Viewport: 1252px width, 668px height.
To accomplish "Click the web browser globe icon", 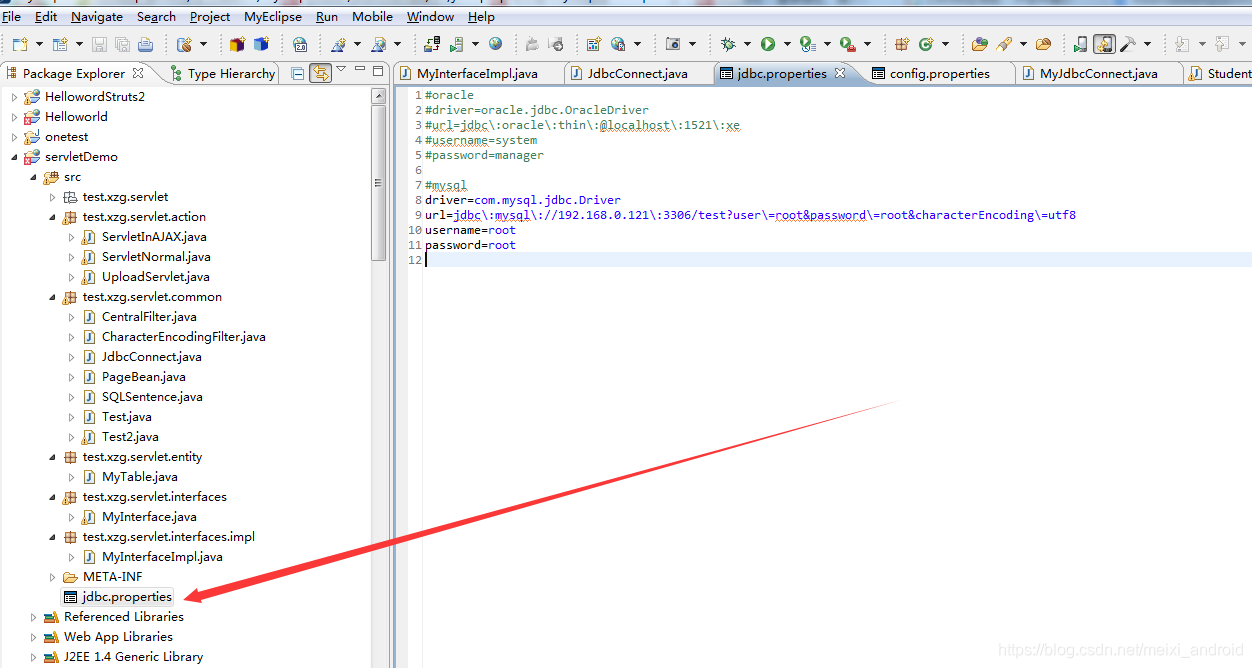I will pyautogui.click(x=496, y=44).
